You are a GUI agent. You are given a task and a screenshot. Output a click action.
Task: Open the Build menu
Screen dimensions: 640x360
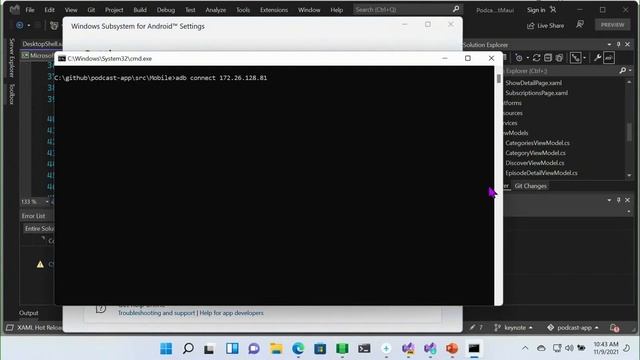pos(140,10)
